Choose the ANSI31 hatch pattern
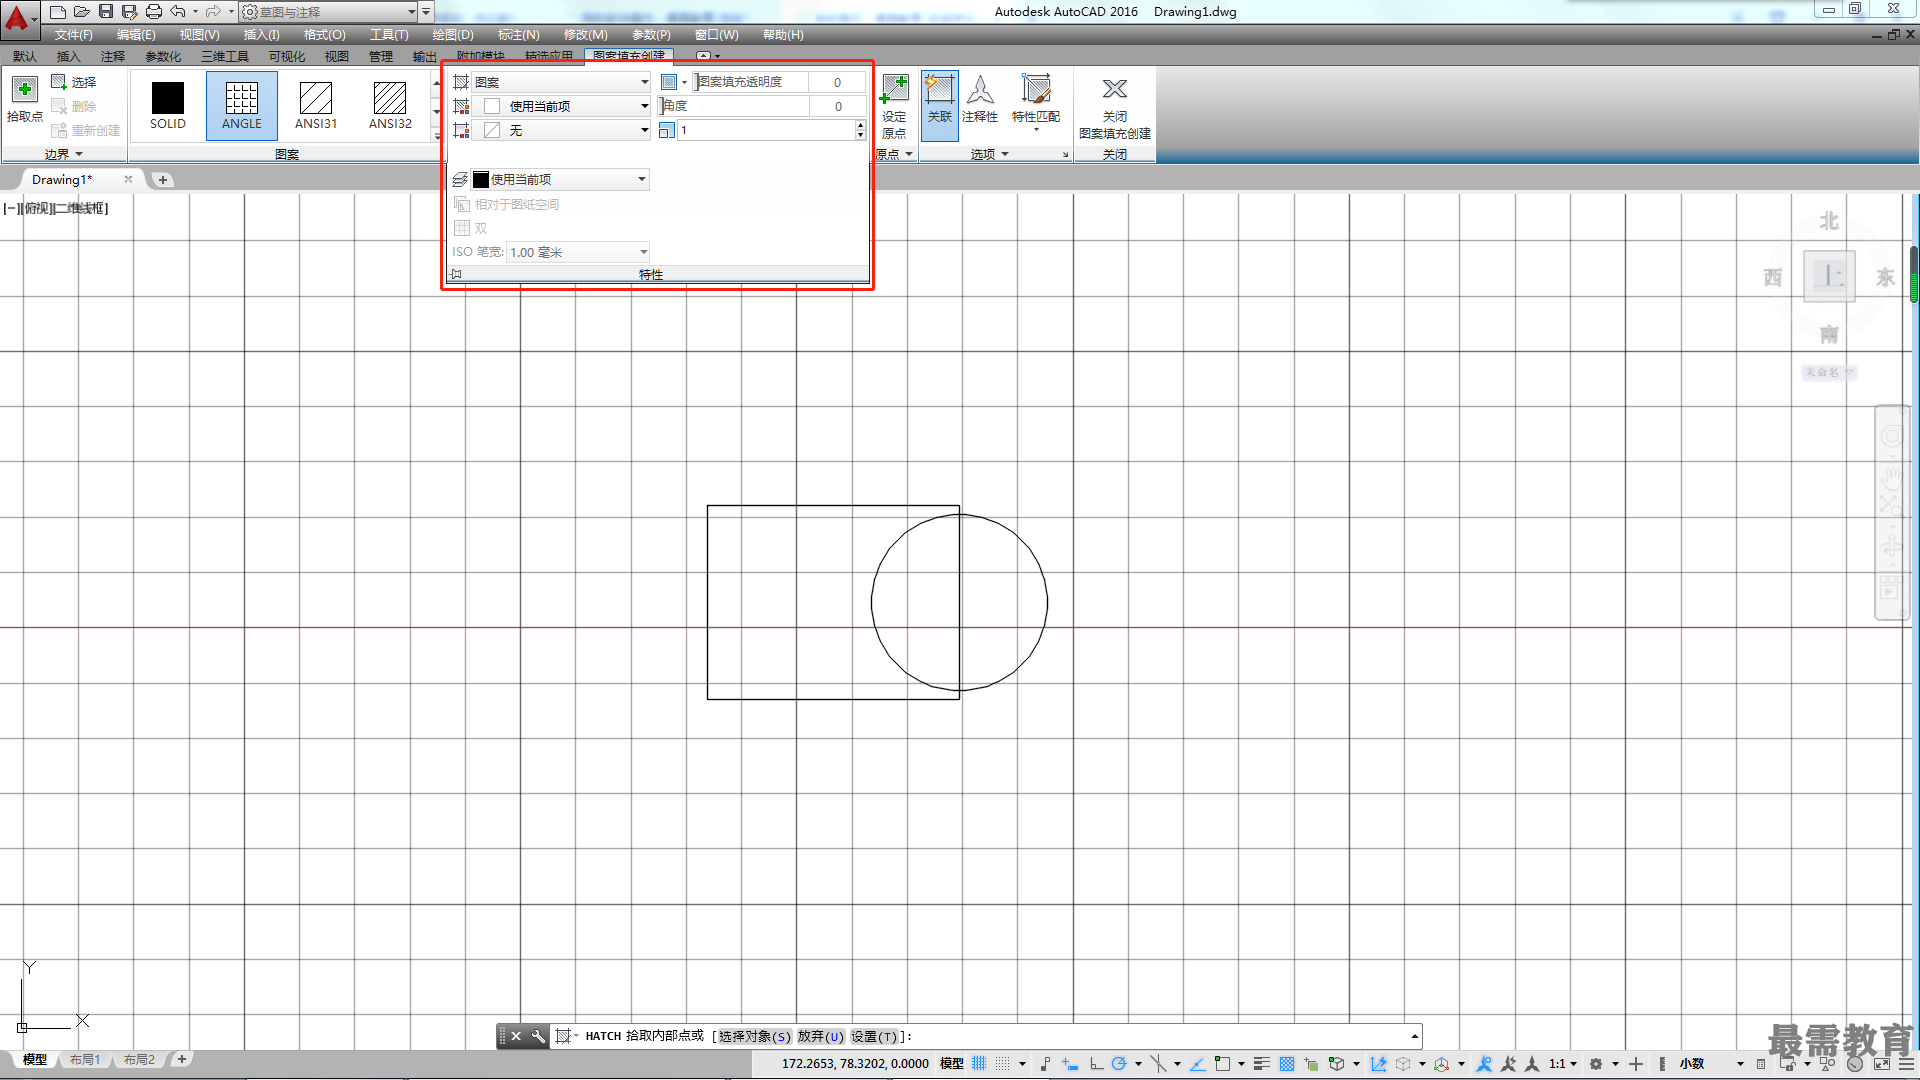 (x=315, y=105)
